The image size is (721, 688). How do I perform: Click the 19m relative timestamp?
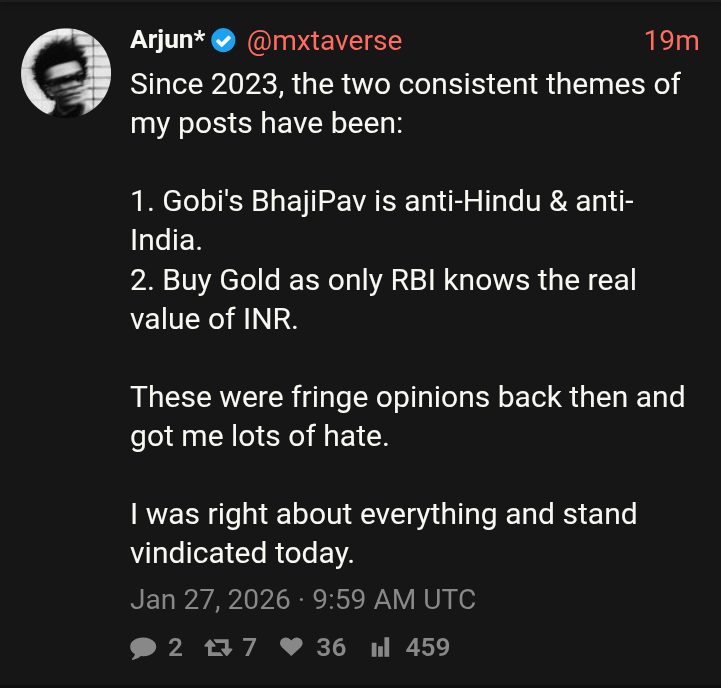coord(671,41)
